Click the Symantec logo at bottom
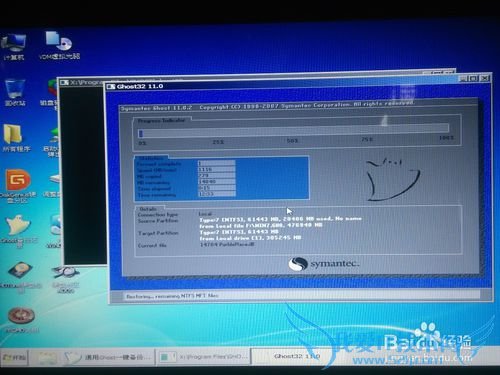The height and width of the screenshot is (375, 500). 324,264
